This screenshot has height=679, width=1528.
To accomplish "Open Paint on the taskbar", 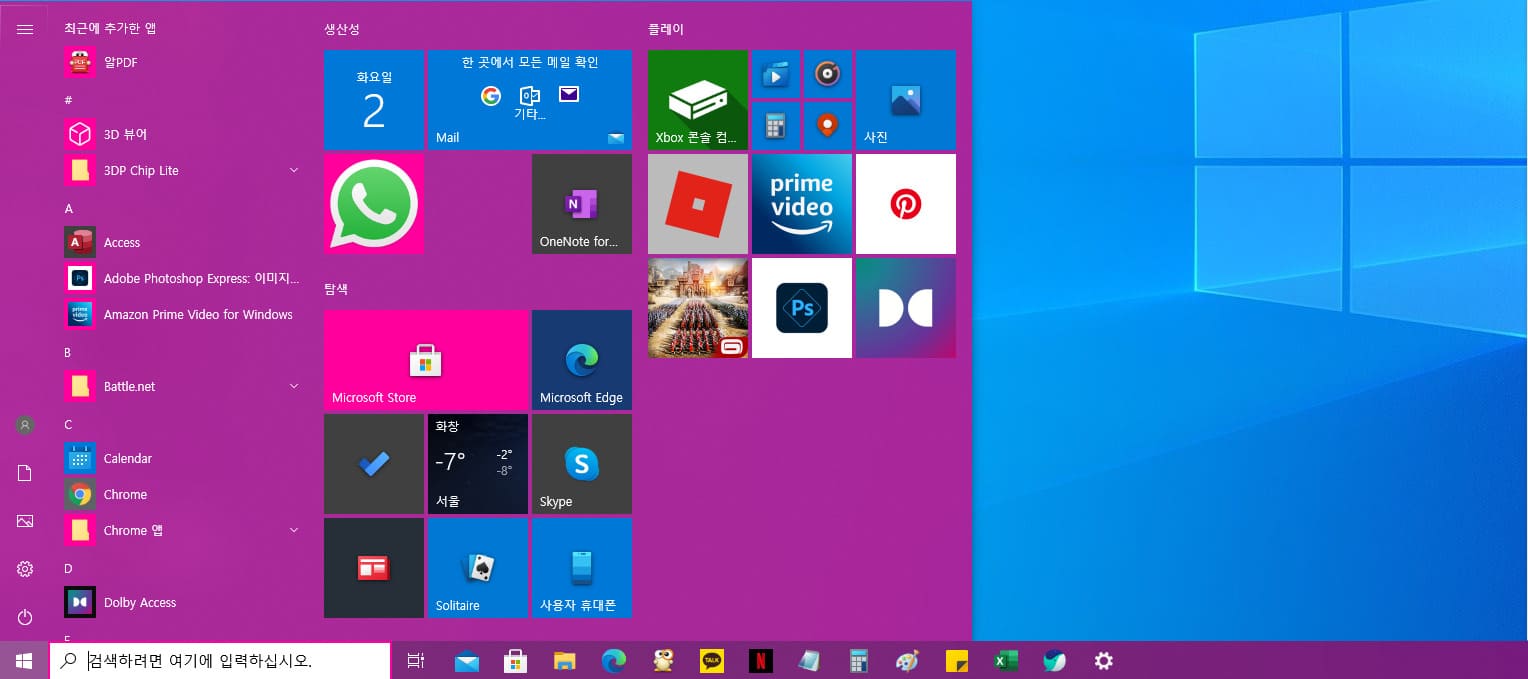I will 907,661.
